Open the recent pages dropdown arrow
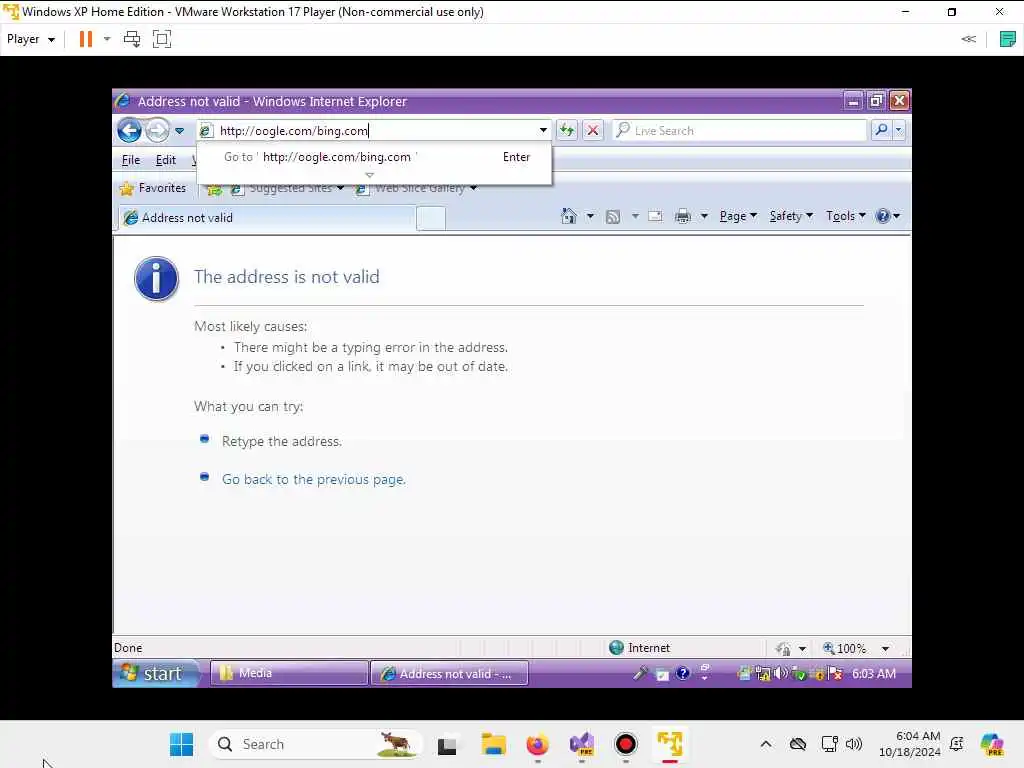Image resolution: width=1024 pixels, height=768 pixels. 180,131
